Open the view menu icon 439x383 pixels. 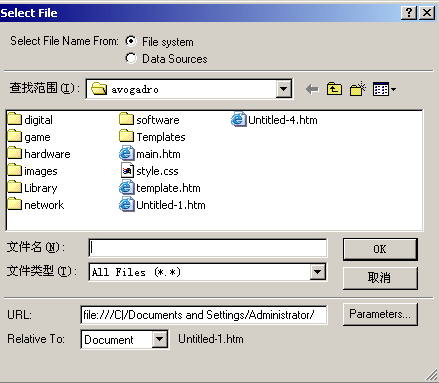384,89
